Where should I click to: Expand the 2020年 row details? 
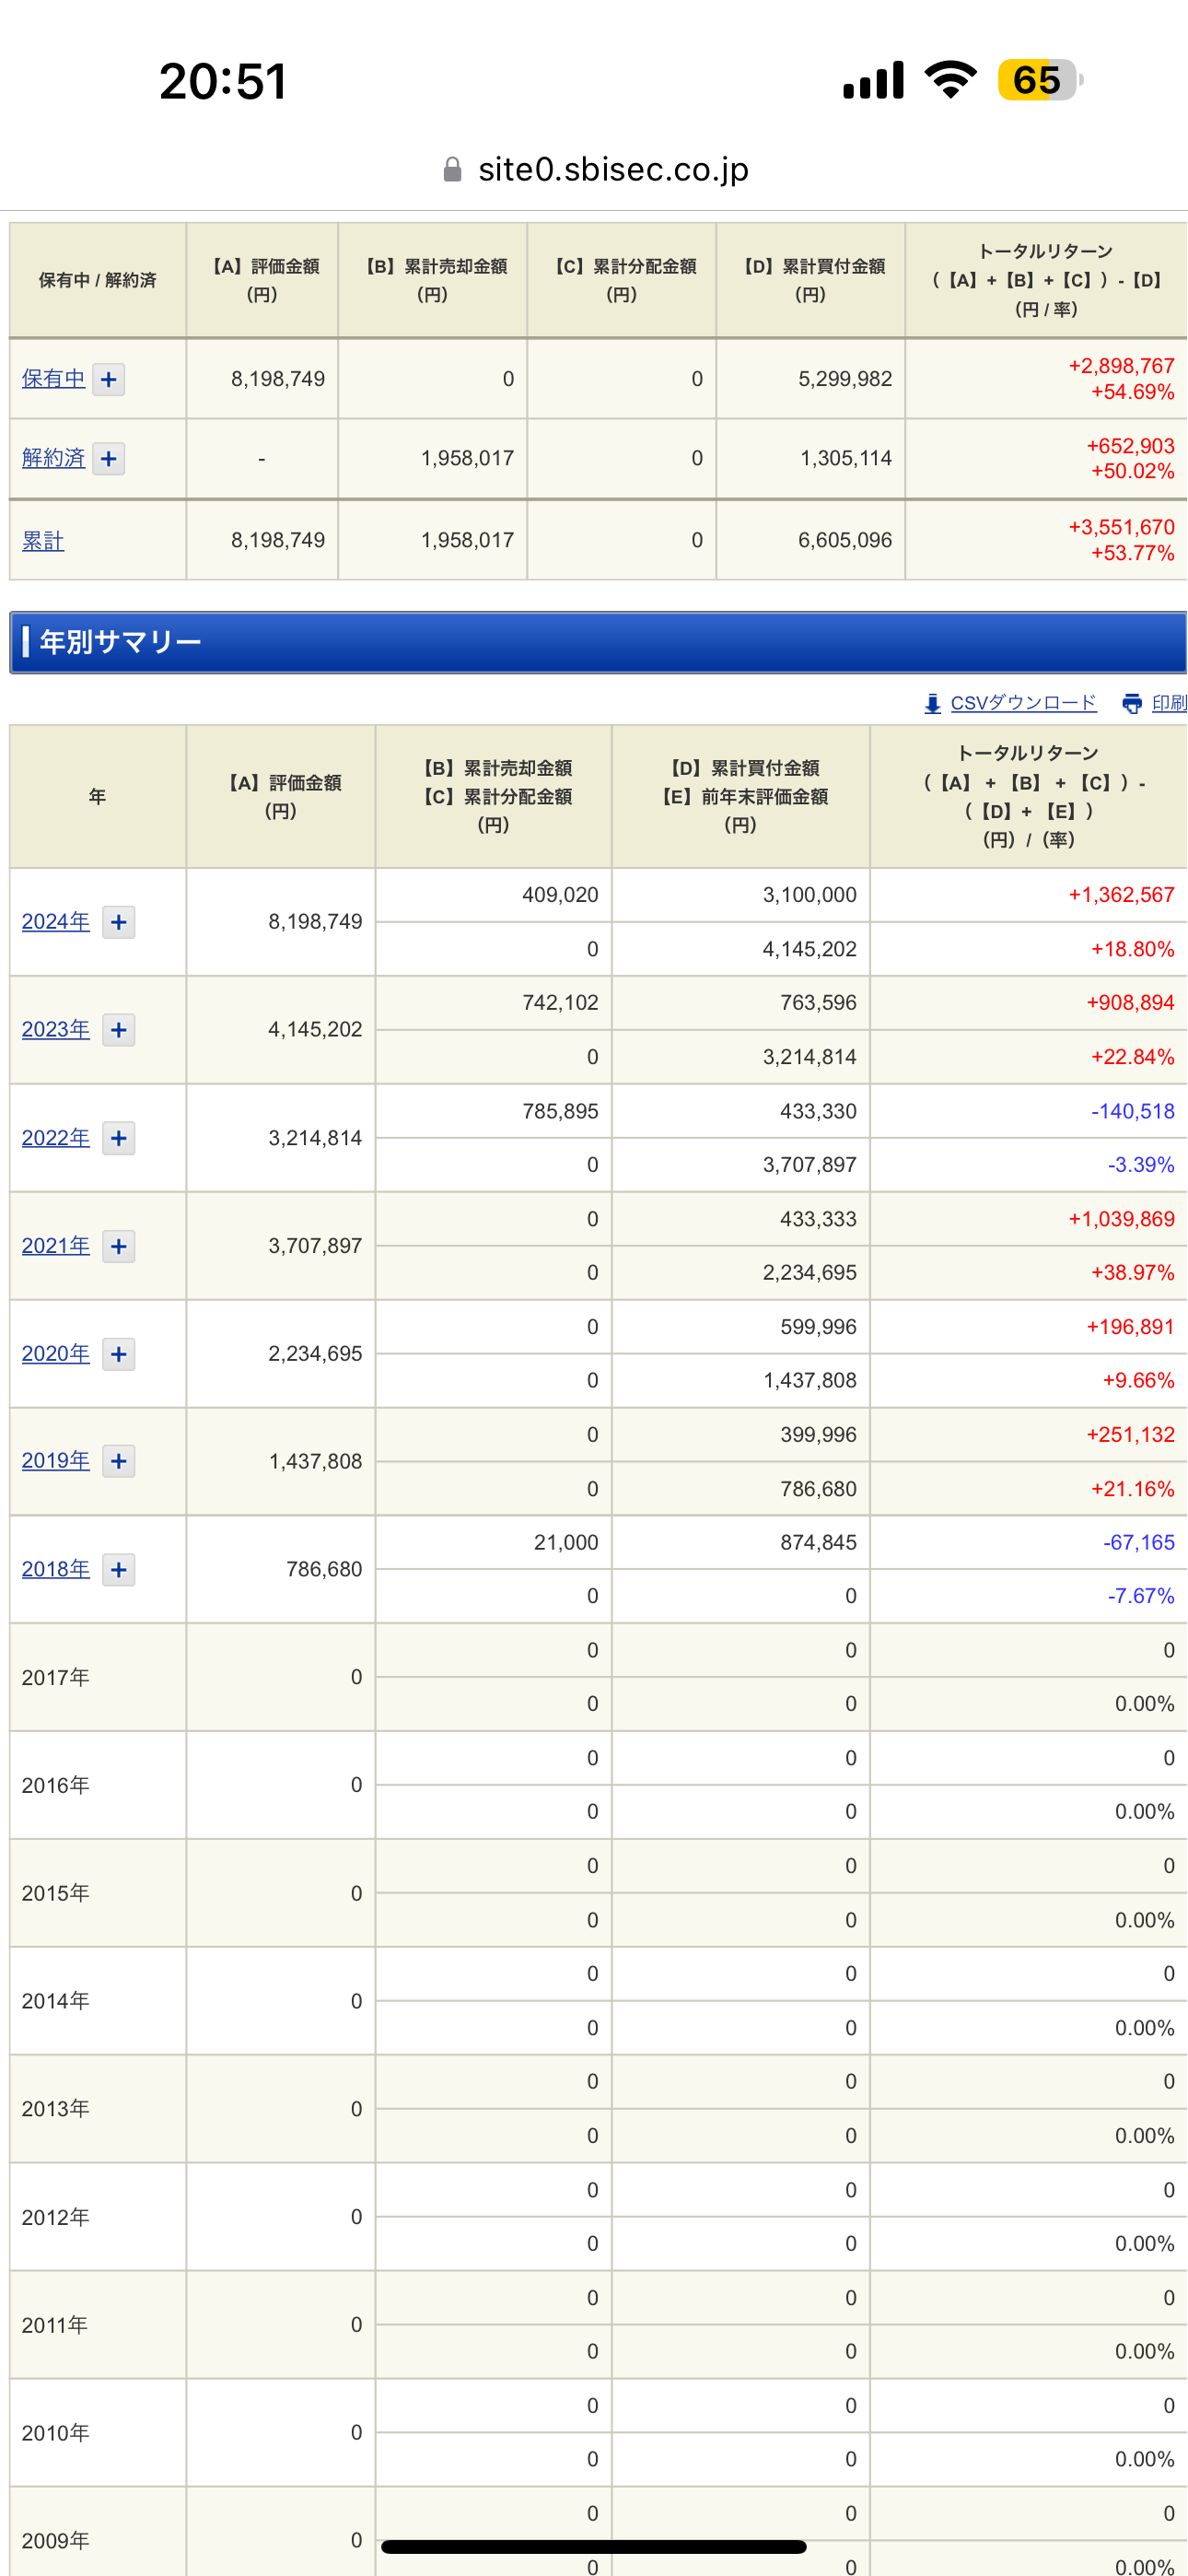[x=118, y=1354]
